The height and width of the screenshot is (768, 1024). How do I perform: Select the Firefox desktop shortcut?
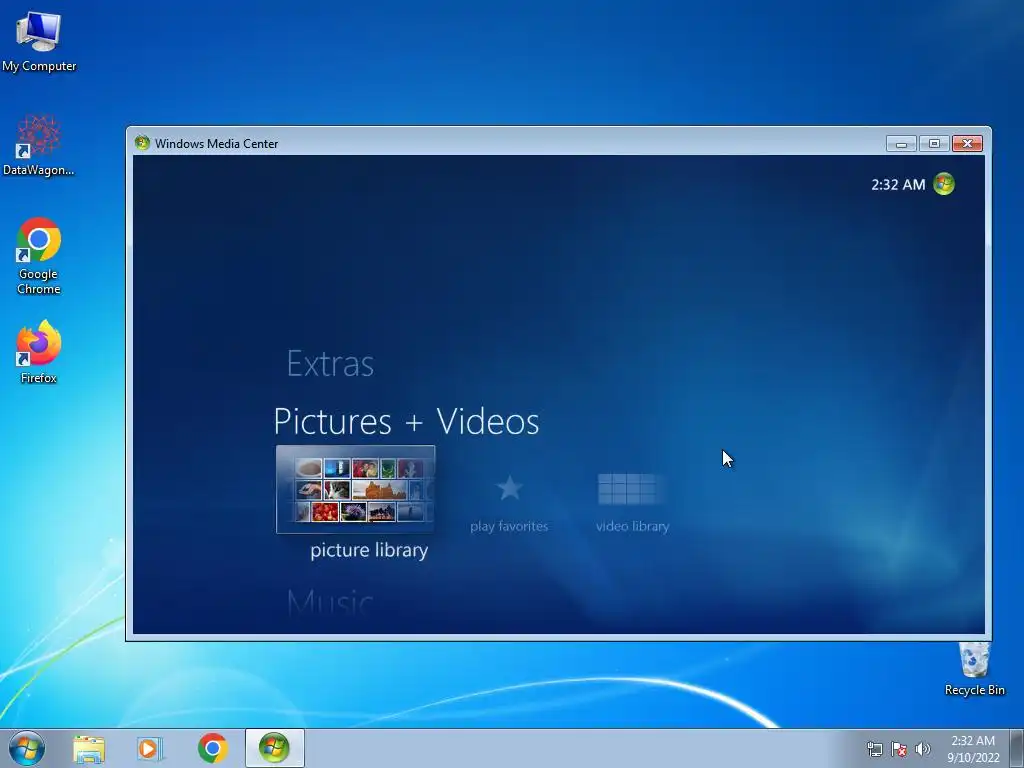tap(39, 352)
